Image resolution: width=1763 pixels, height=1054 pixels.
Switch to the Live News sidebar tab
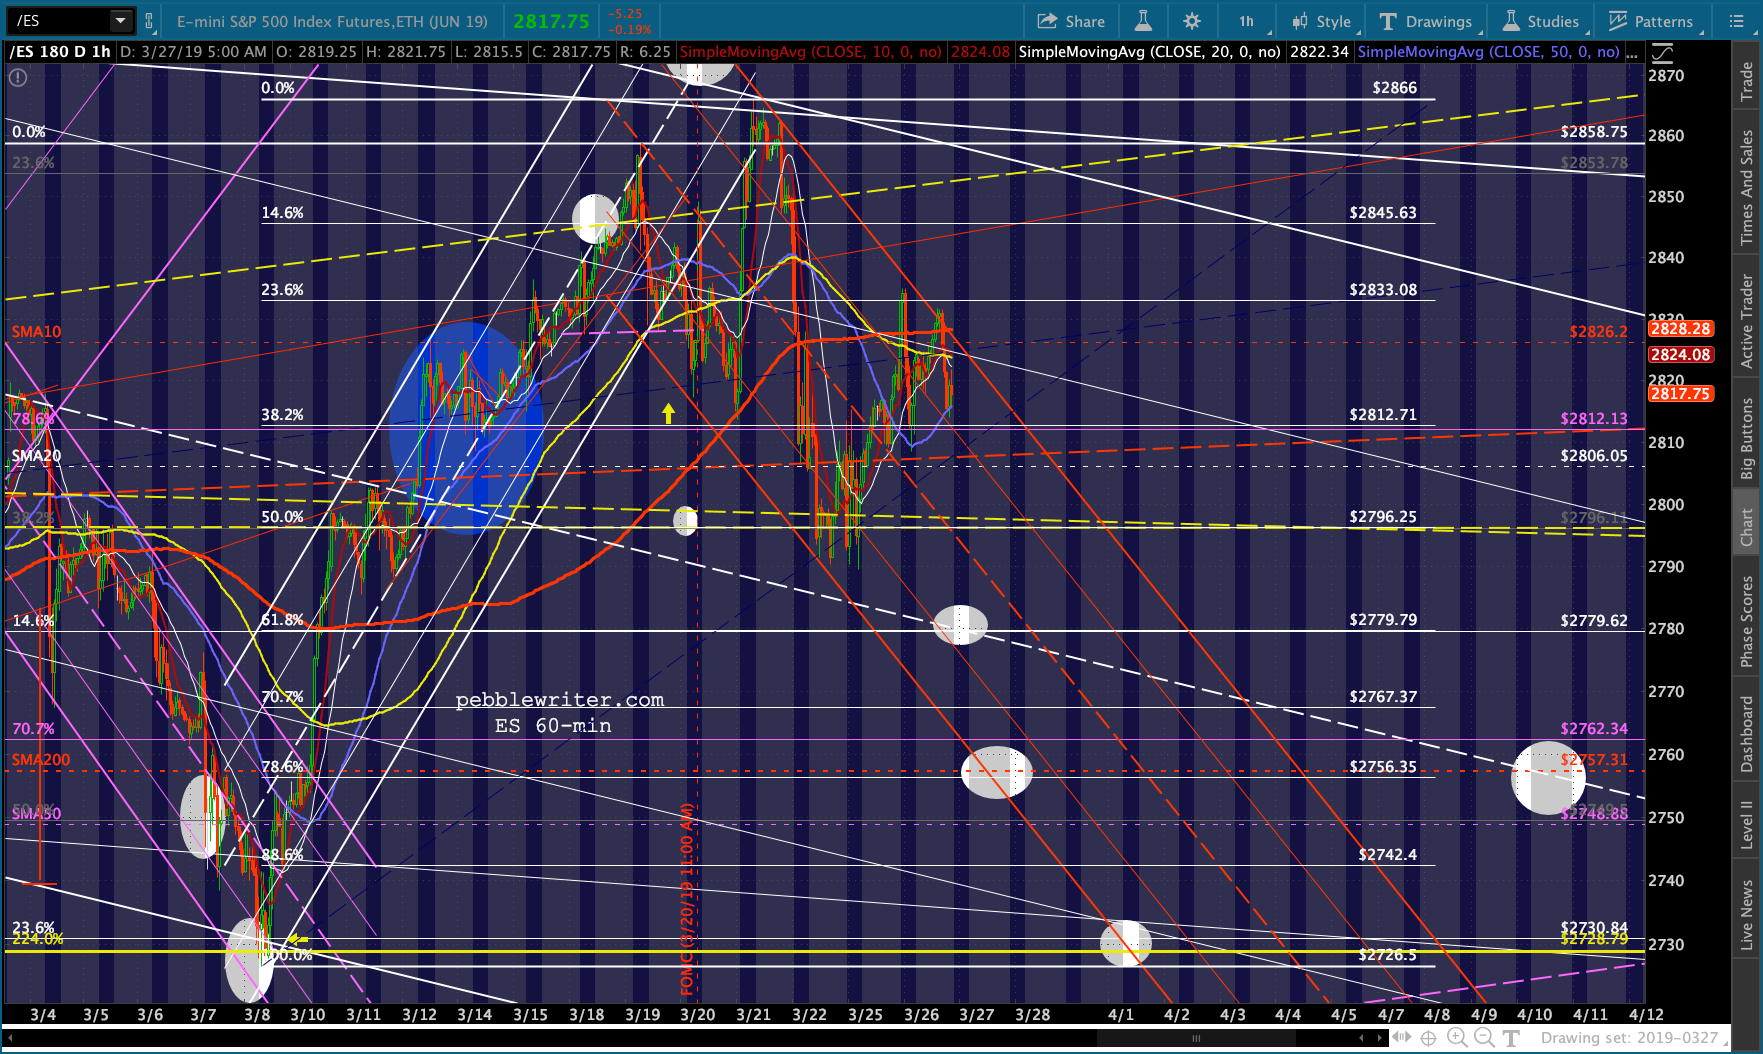coord(1747,915)
